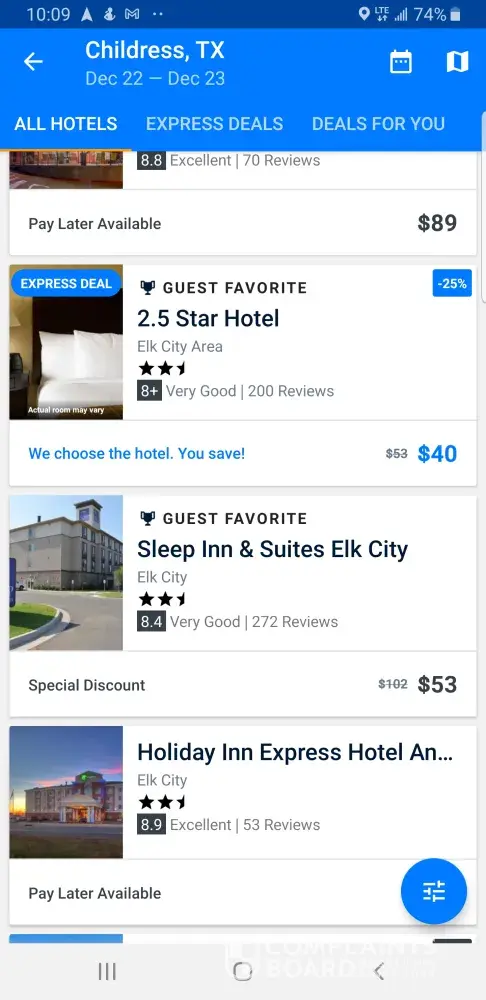Tap the -25% discount badge
The height and width of the screenshot is (1000, 486).
coord(452,283)
